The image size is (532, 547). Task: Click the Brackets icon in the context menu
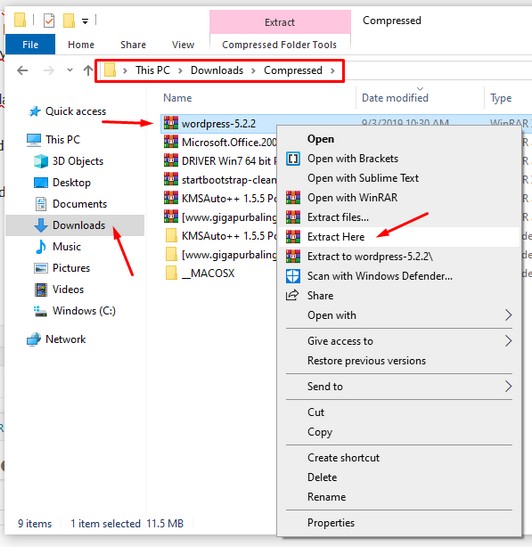coord(293,159)
